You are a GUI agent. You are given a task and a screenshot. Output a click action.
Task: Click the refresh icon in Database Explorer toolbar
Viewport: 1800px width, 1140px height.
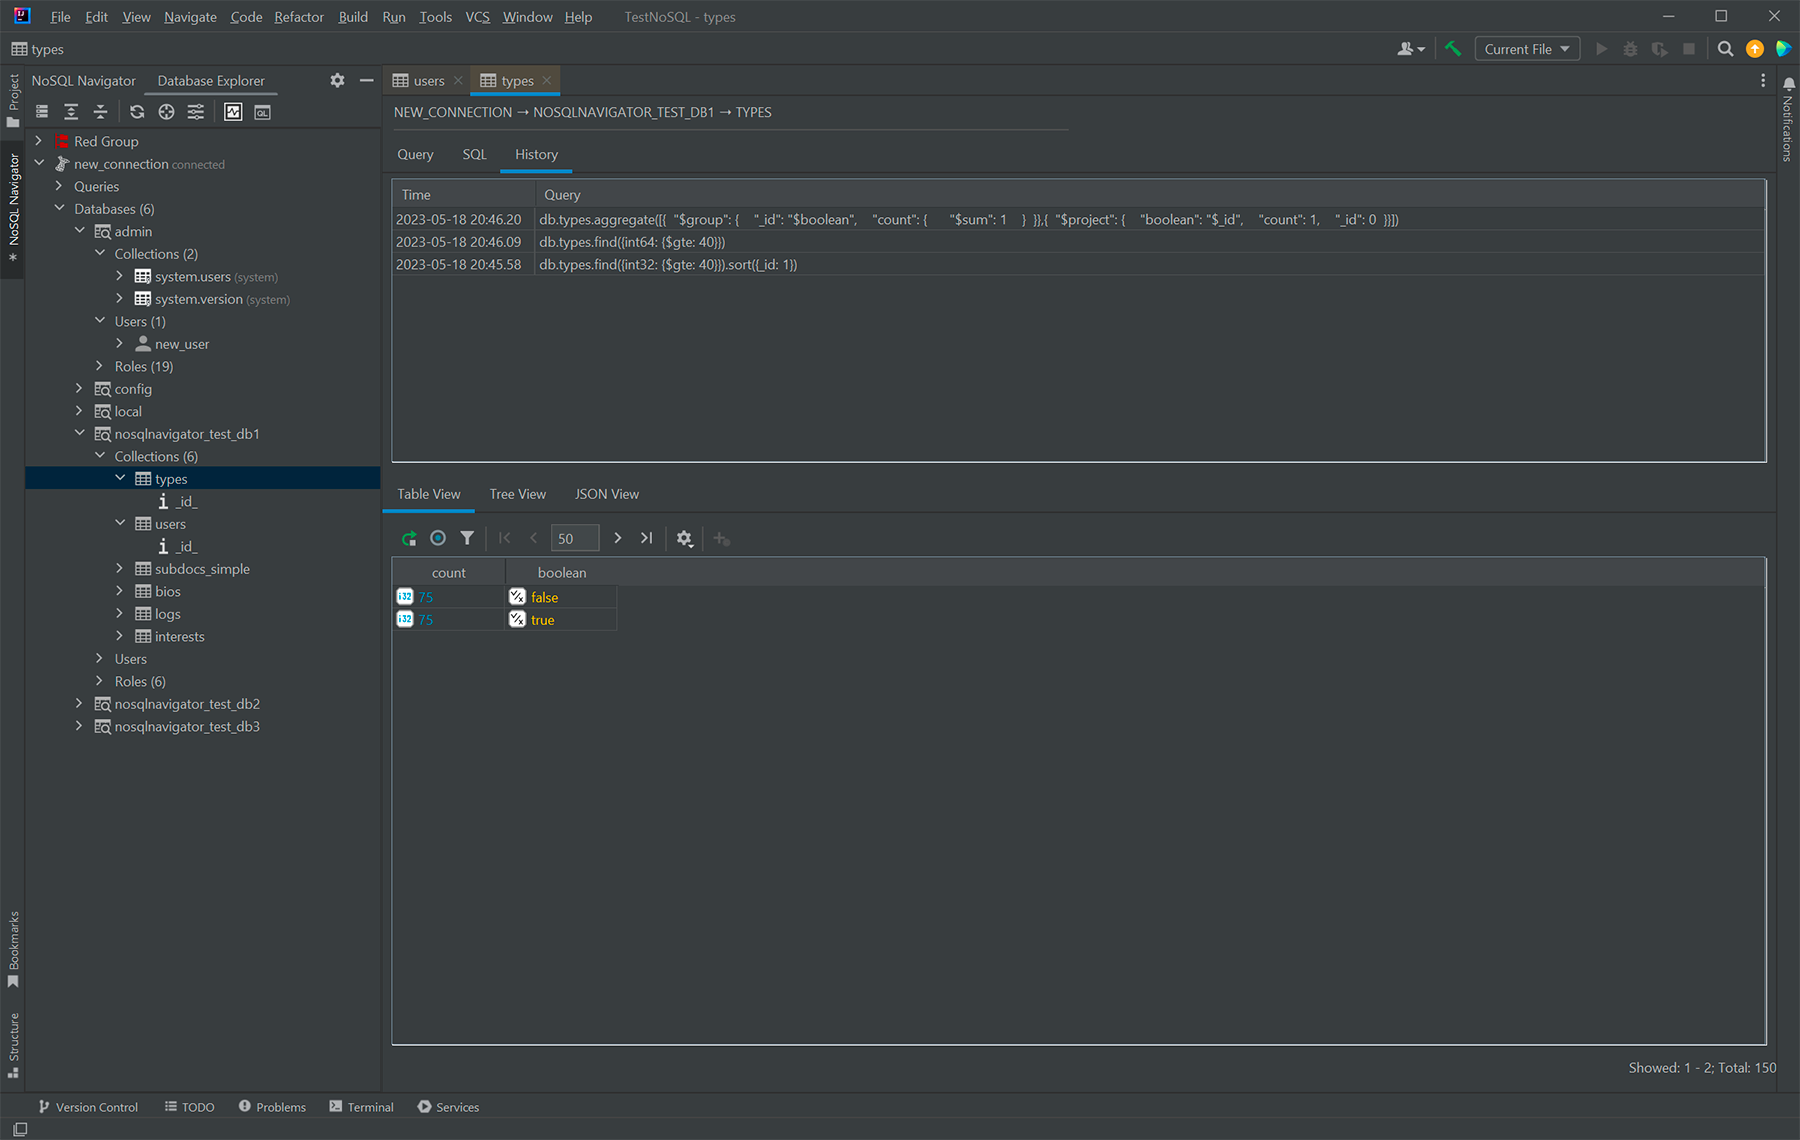pyautogui.click(x=137, y=112)
